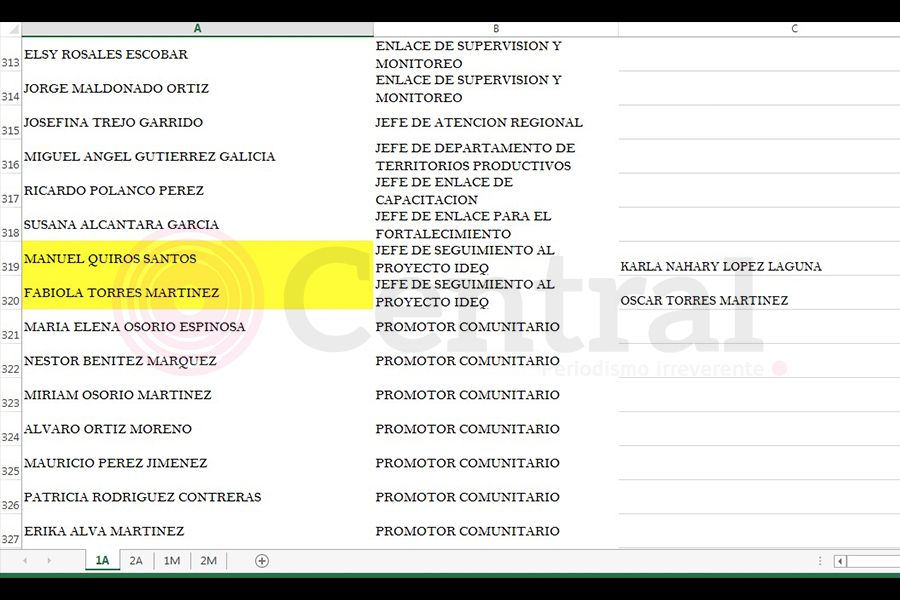Select PROYECTO IDEQ cell in row 320
900x600 pixels.
(x=496, y=292)
